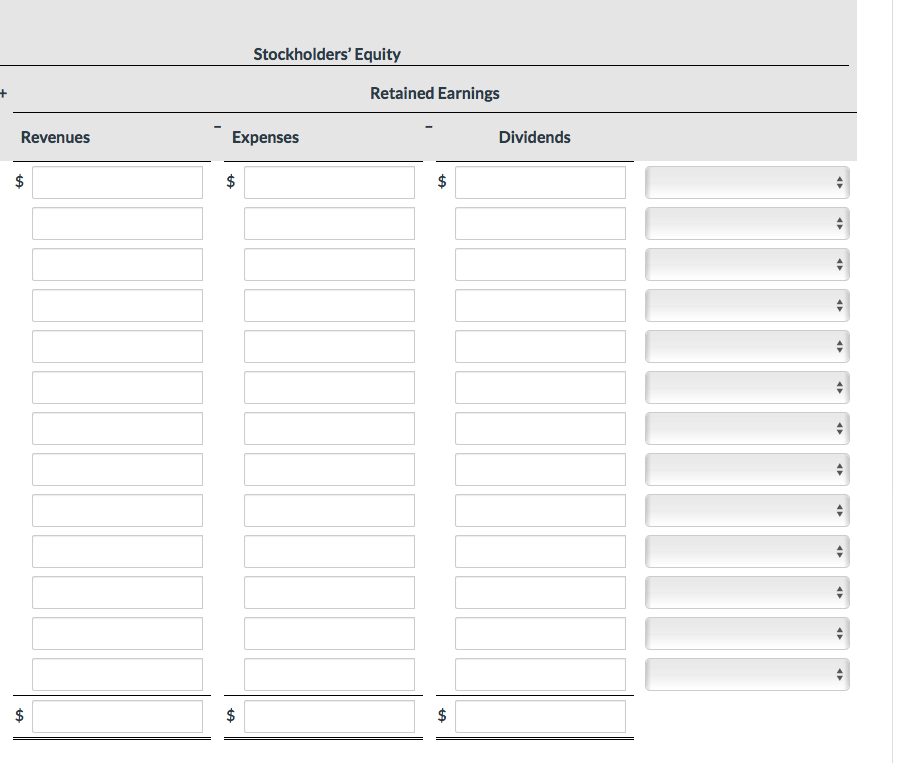Click the tenth-row Revenues input

pyautogui.click(x=117, y=552)
